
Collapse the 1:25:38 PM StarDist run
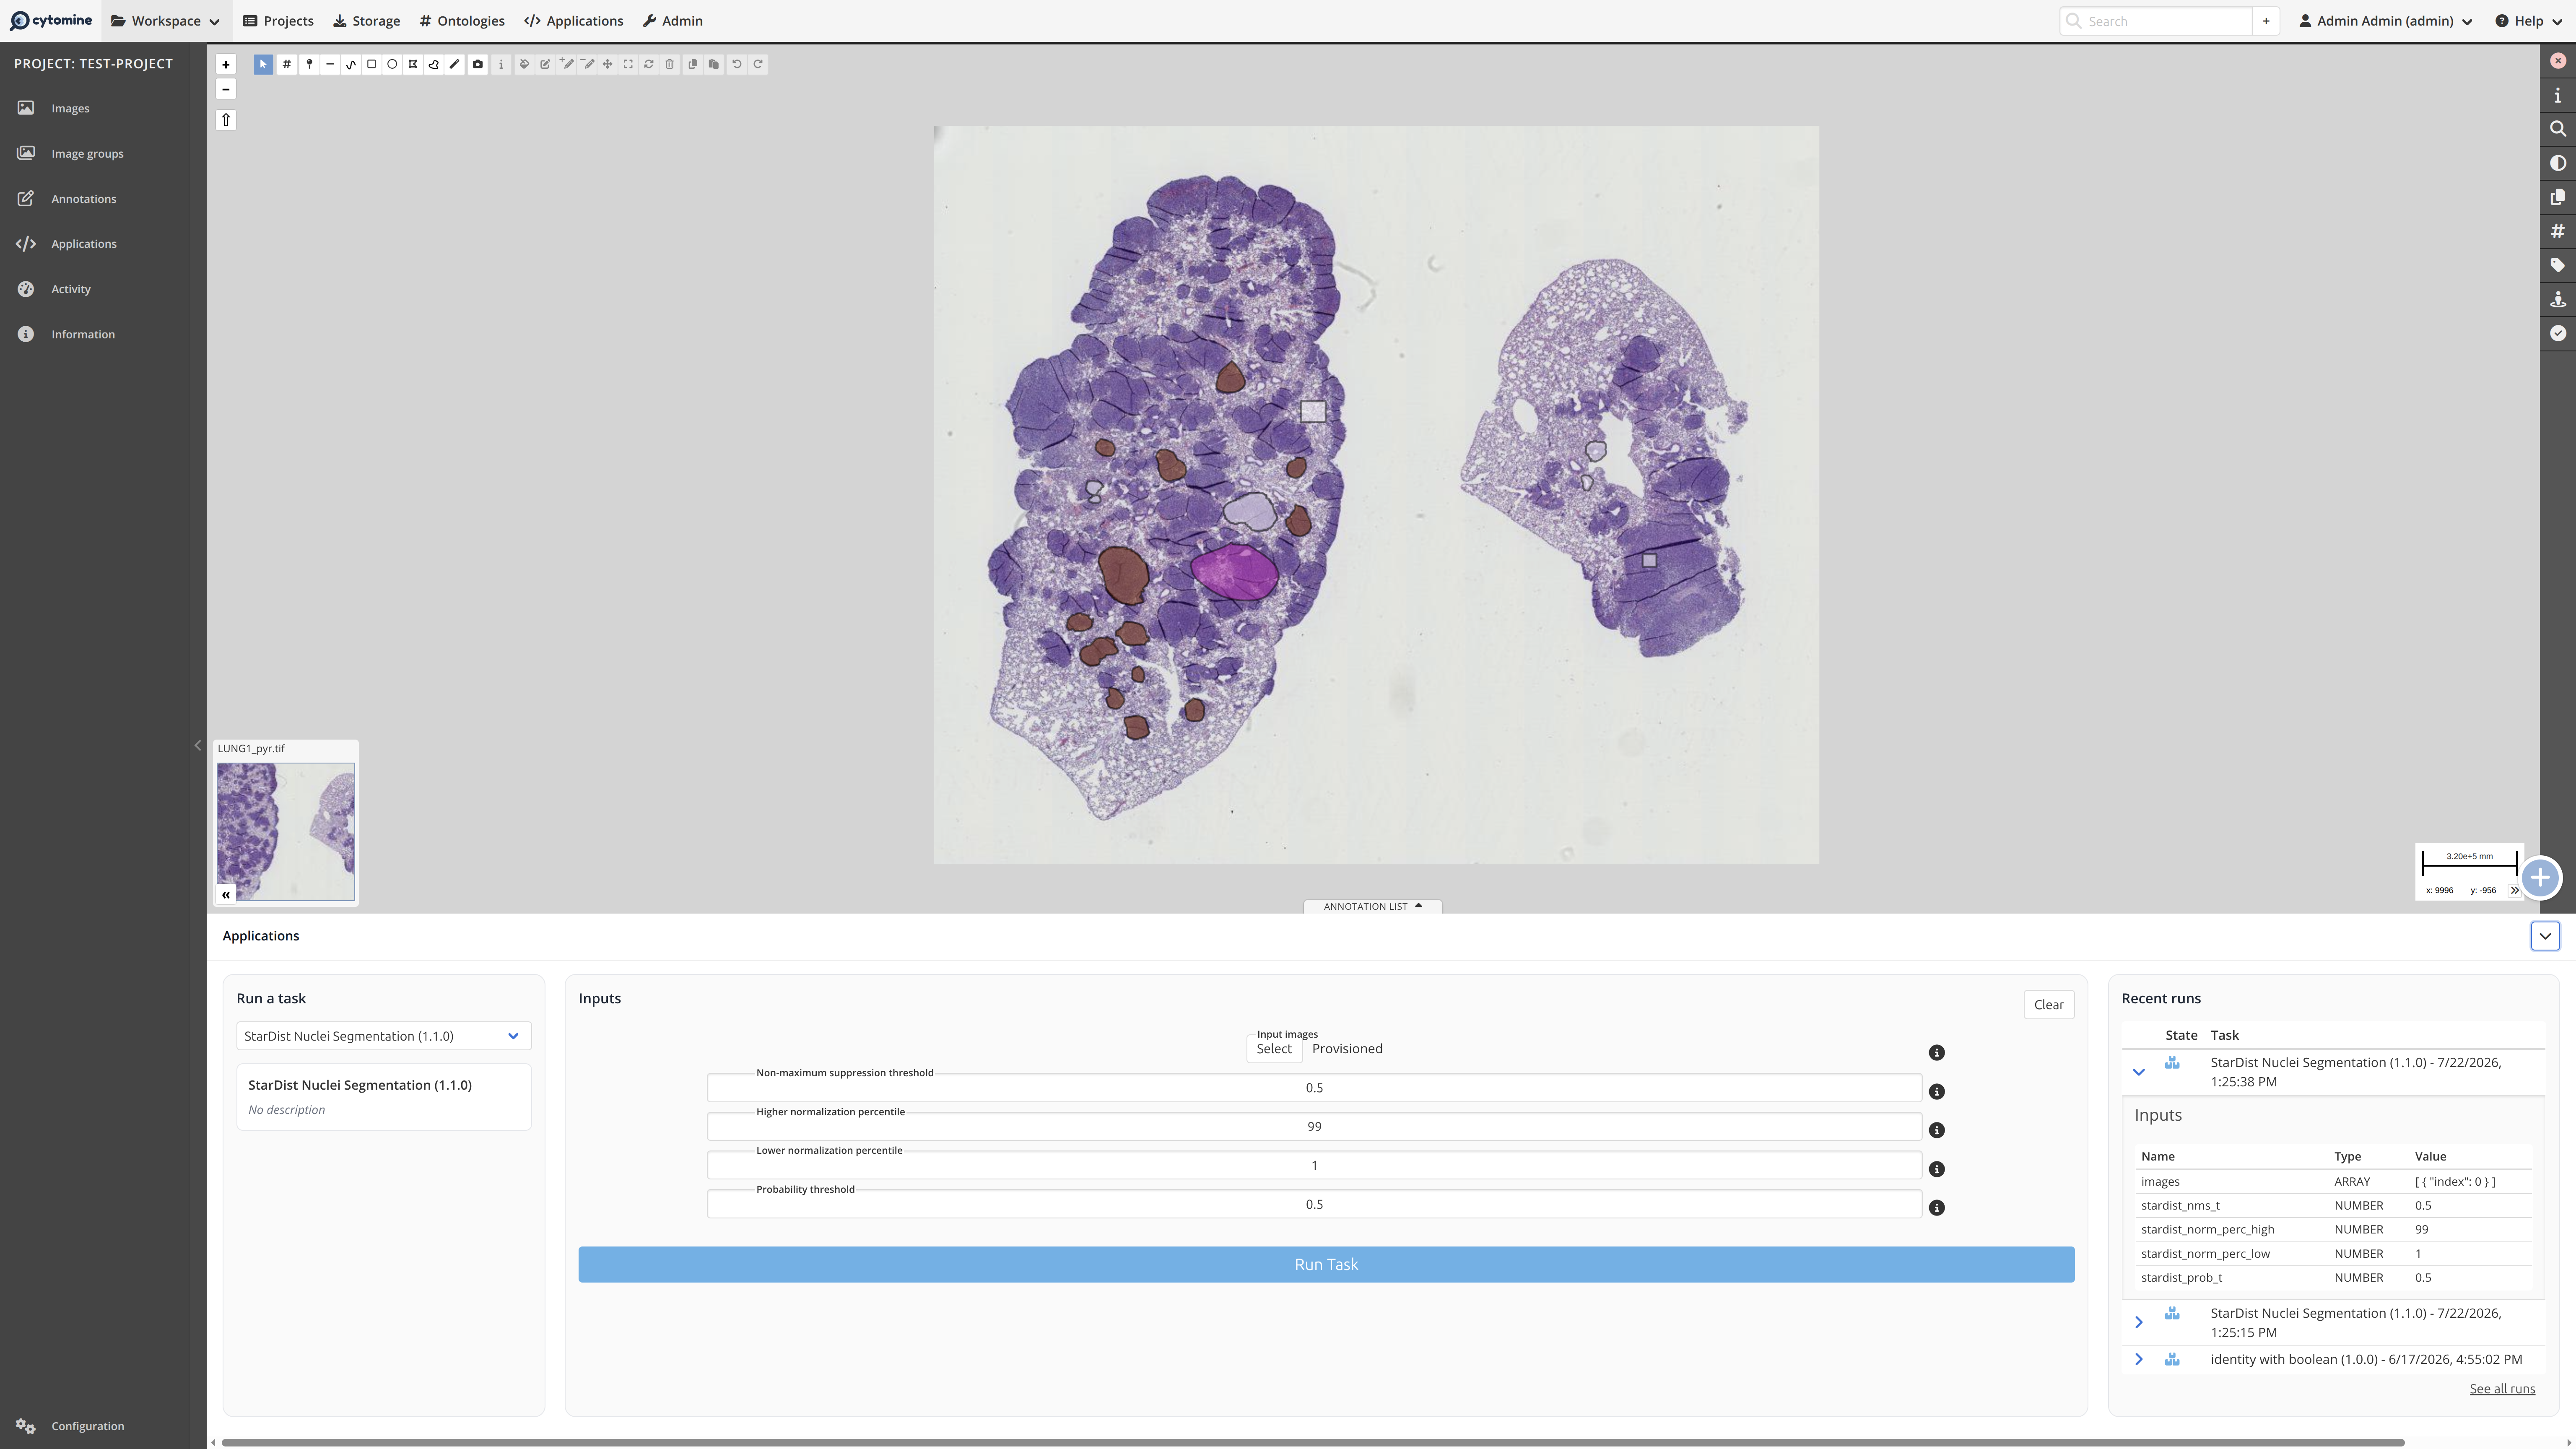click(2139, 1072)
